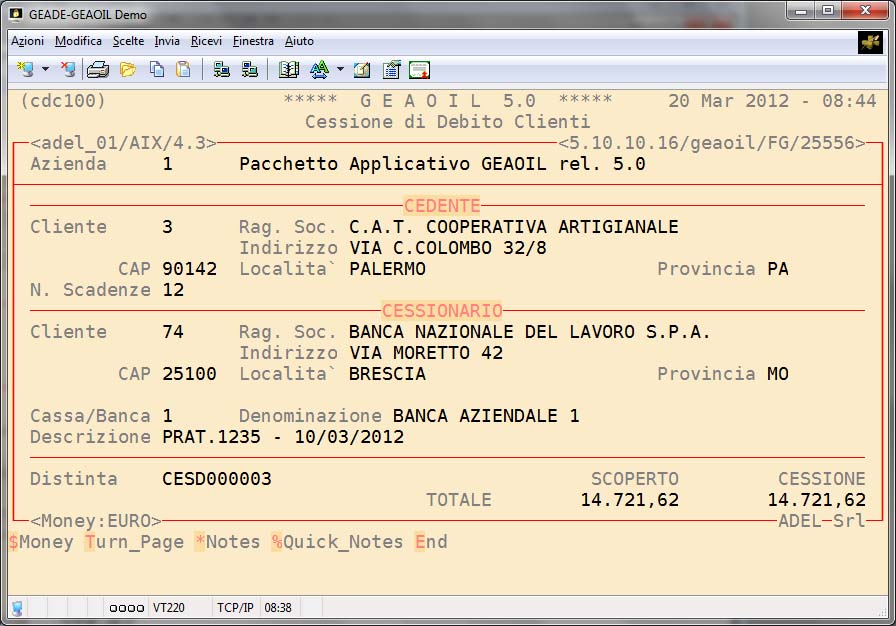Image resolution: width=896 pixels, height=626 pixels.
Task: Click the disconnect session icon
Action: tap(68, 69)
